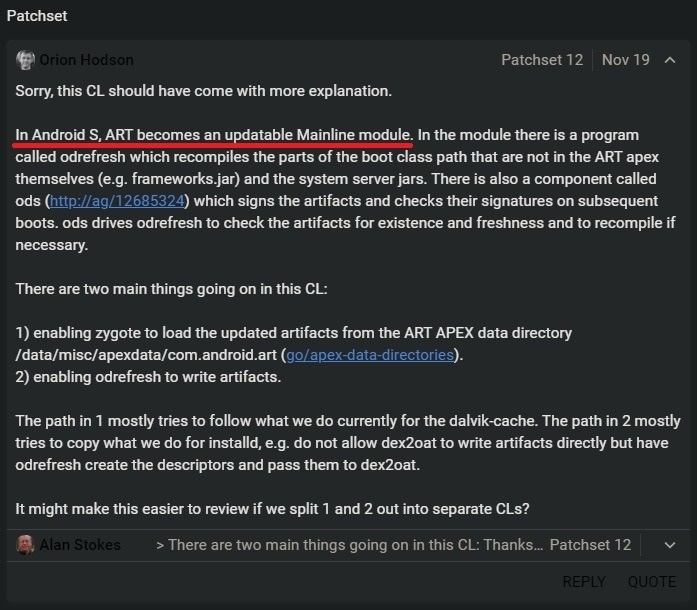Viewport: 697px width, 610px height.
Task: Click the "Sorry, this CL" opening line
Action: 203,91
